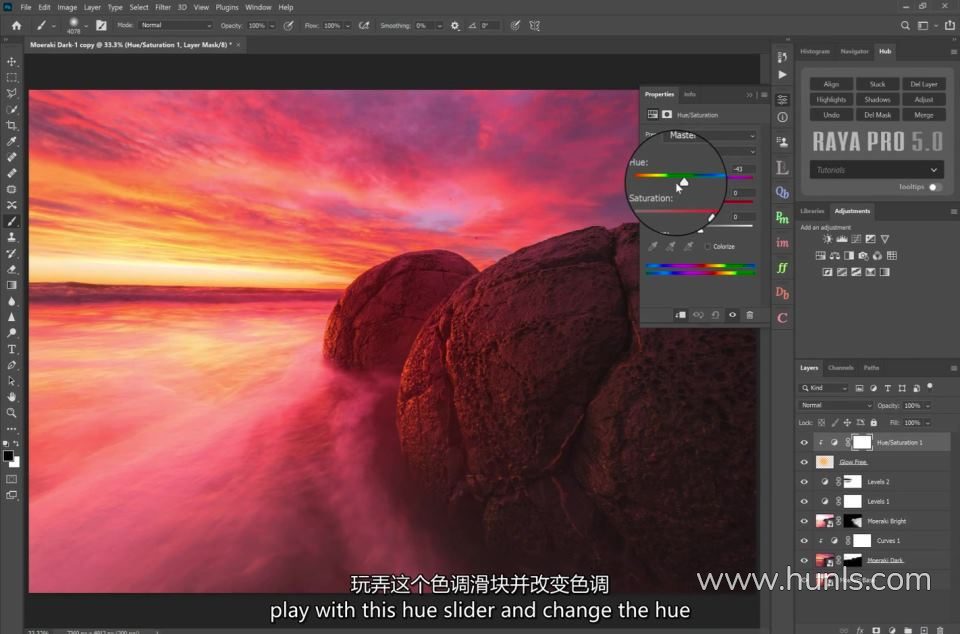The height and width of the screenshot is (634, 960).
Task: Click the Raya Pro Del Mask button
Action: [877, 114]
